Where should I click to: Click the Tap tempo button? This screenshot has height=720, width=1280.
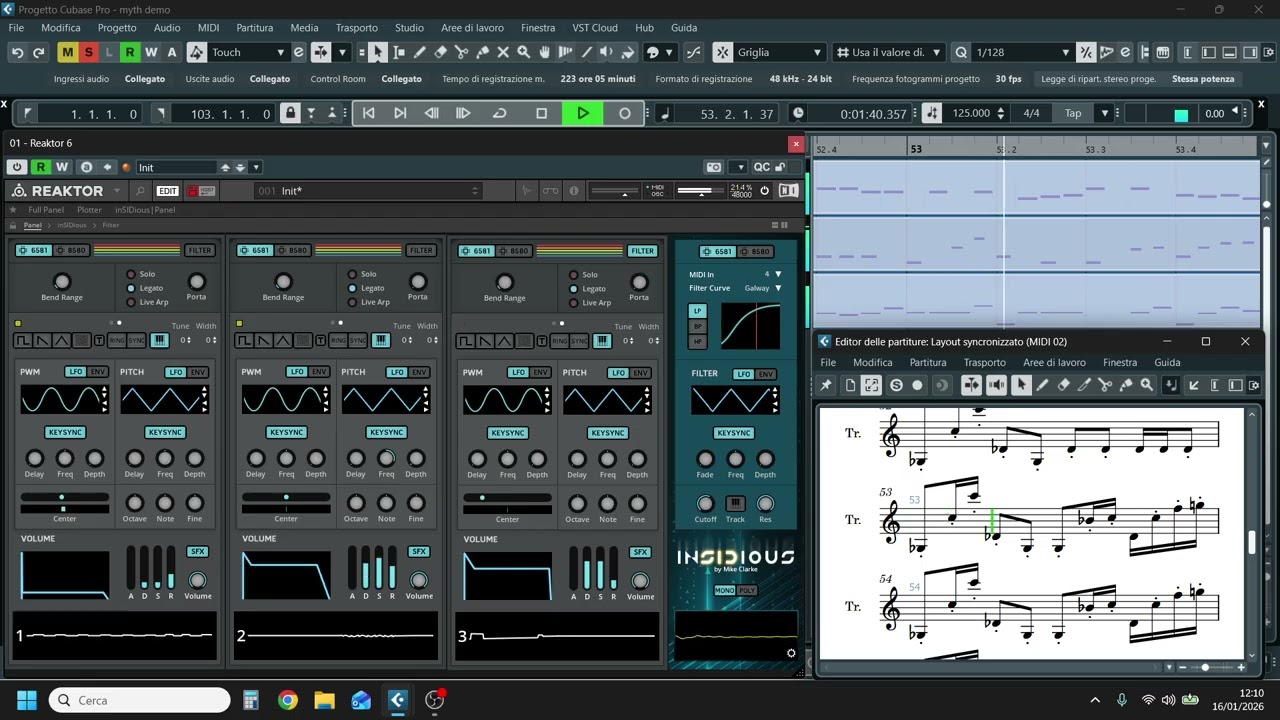coord(1073,113)
